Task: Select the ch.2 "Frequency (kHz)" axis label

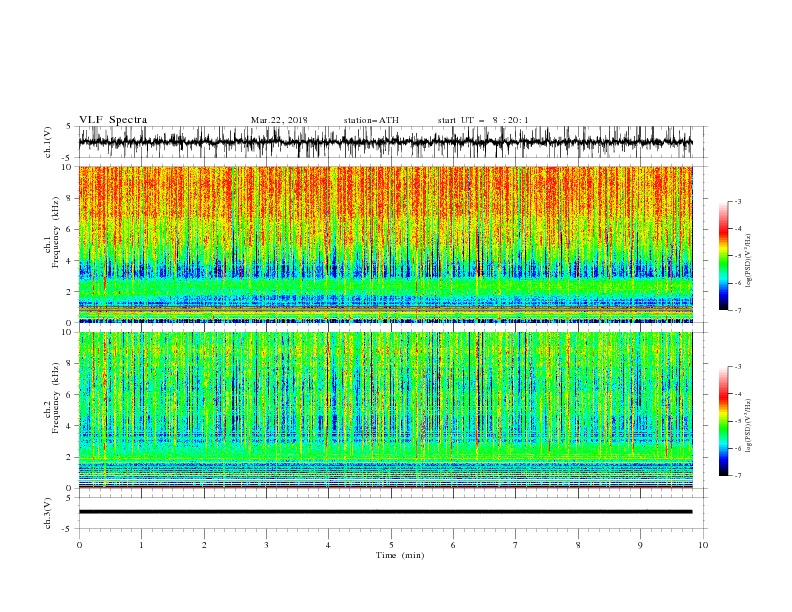Action: tap(55, 398)
